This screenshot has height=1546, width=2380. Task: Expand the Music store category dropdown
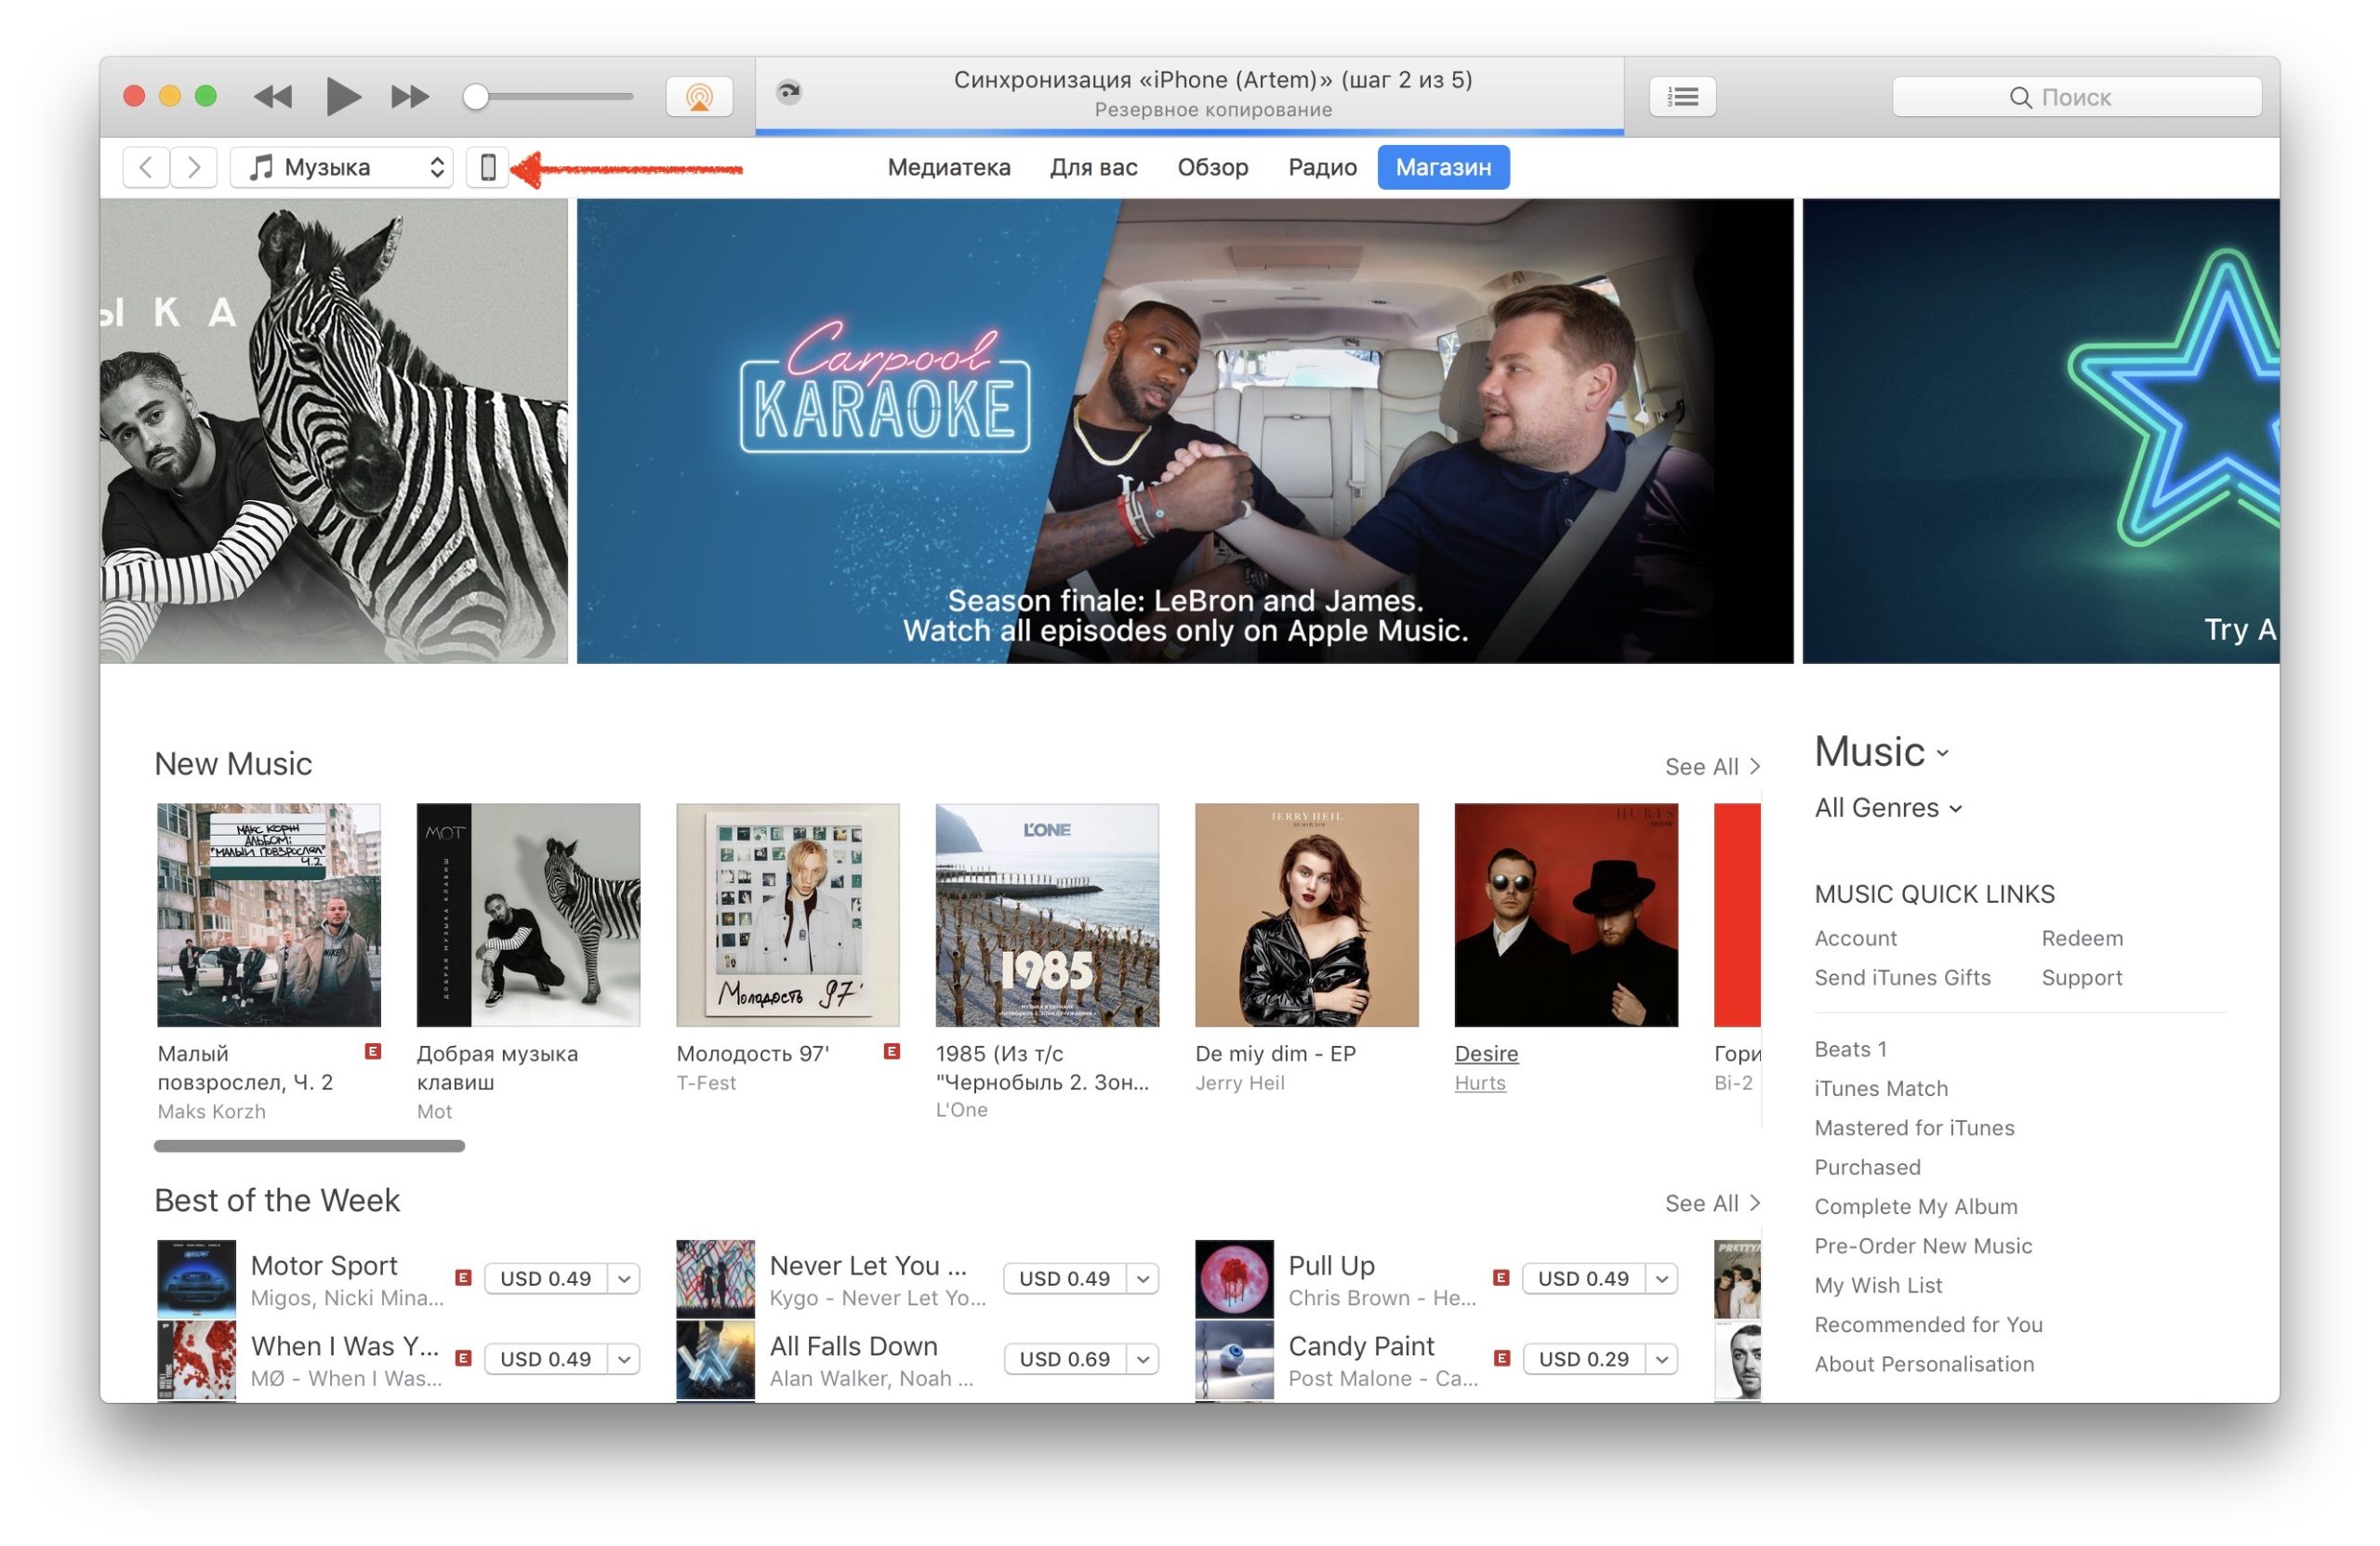(1882, 752)
